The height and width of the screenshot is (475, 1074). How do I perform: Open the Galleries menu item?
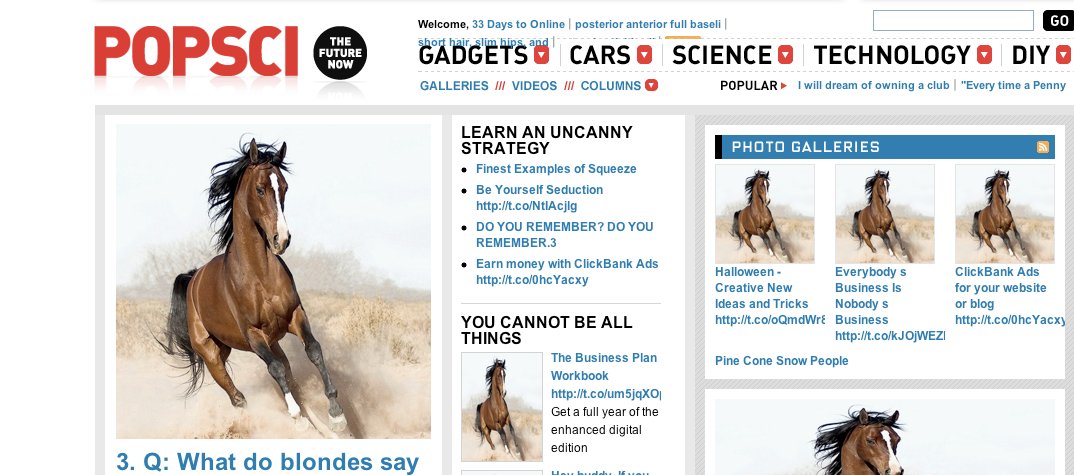point(454,86)
